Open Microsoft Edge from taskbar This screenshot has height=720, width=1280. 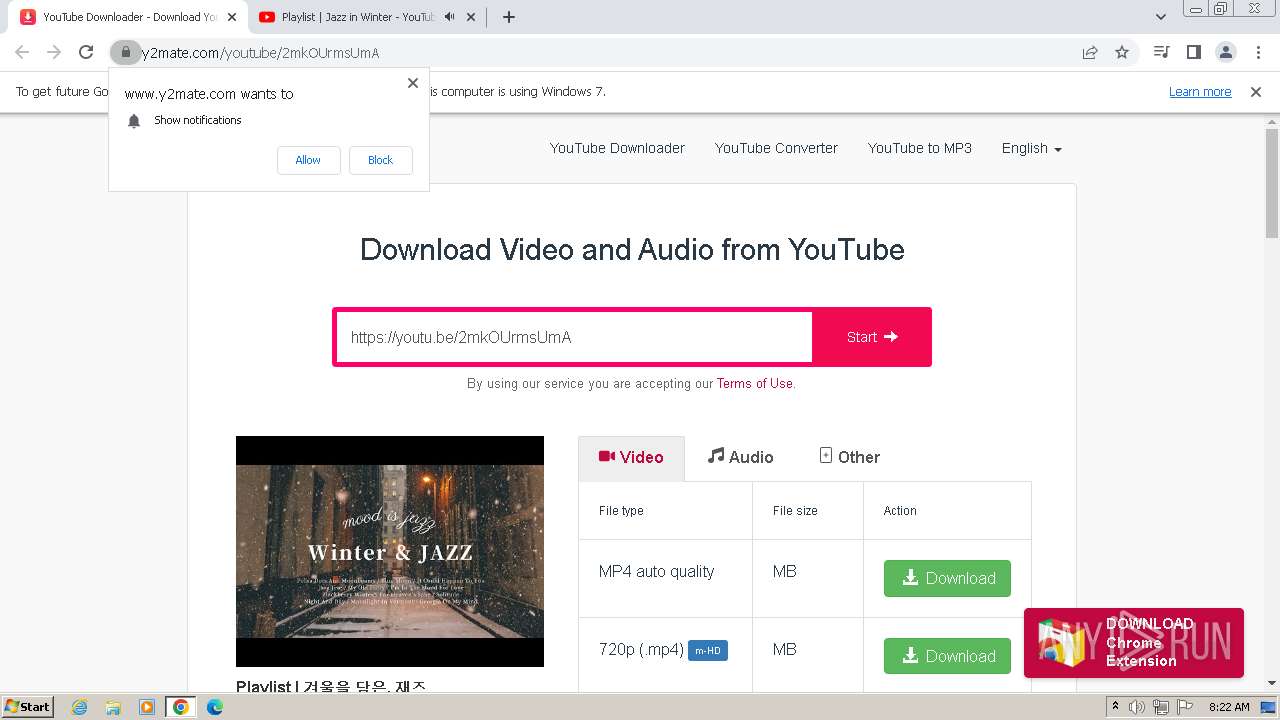tap(214, 707)
